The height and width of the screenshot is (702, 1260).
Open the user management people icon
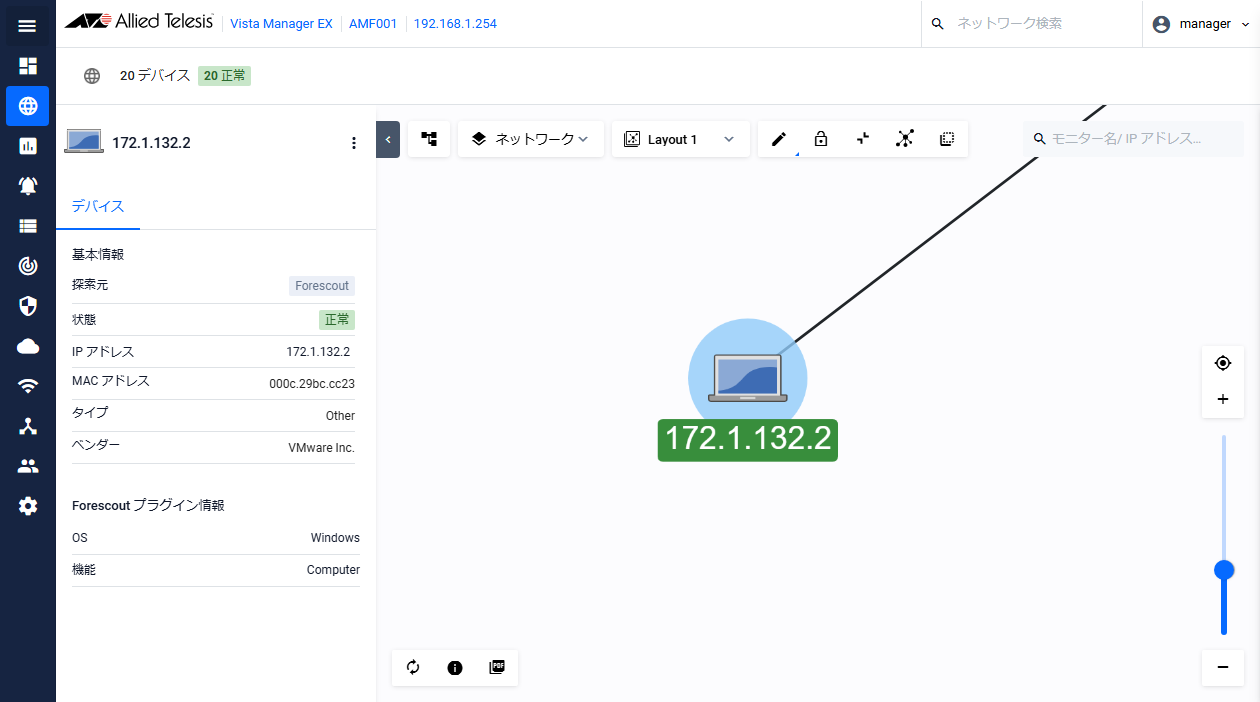click(x=27, y=466)
